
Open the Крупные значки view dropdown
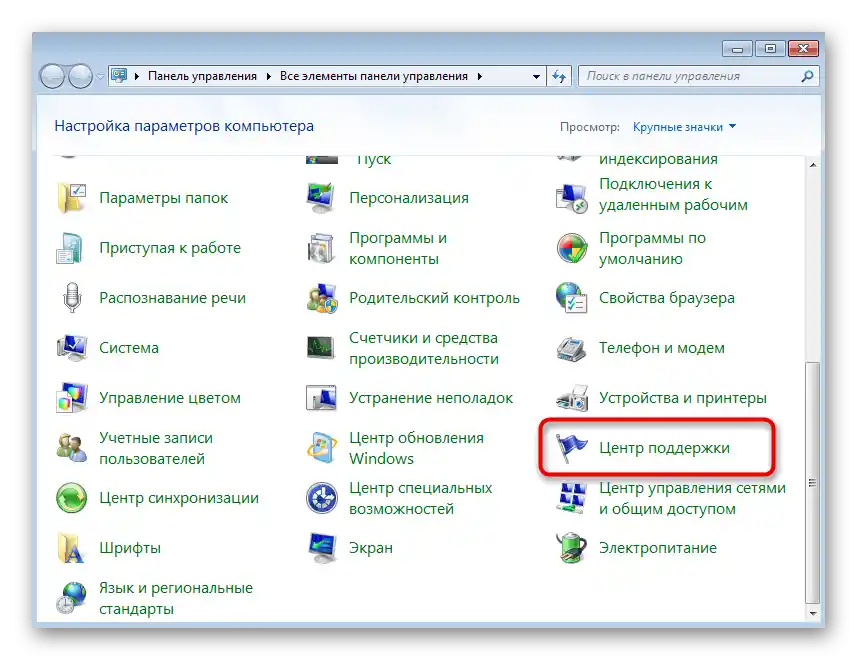coord(684,127)
